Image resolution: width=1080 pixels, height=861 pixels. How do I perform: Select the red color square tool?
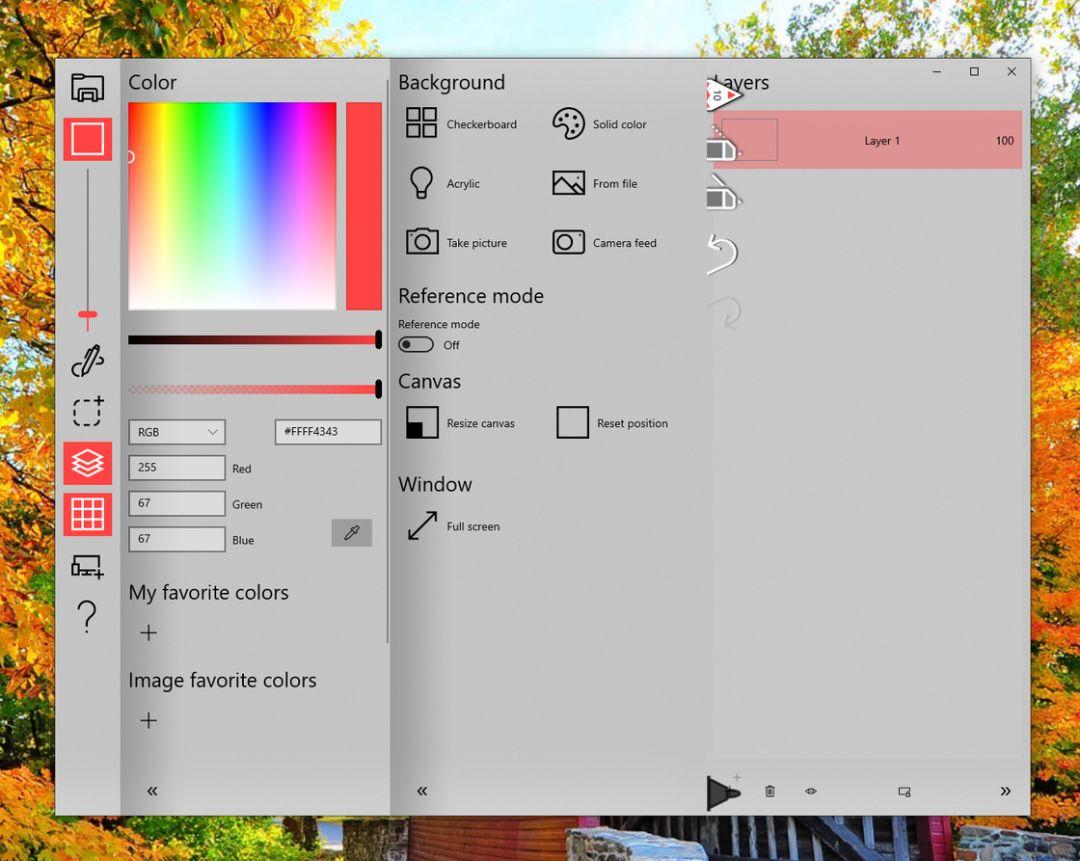(x=87, y=138)
